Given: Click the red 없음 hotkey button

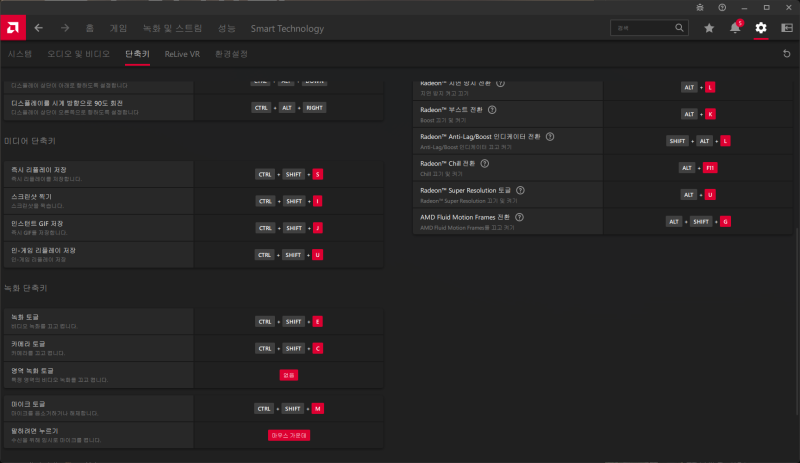Looking at the screenshot, I should (289, 375).
